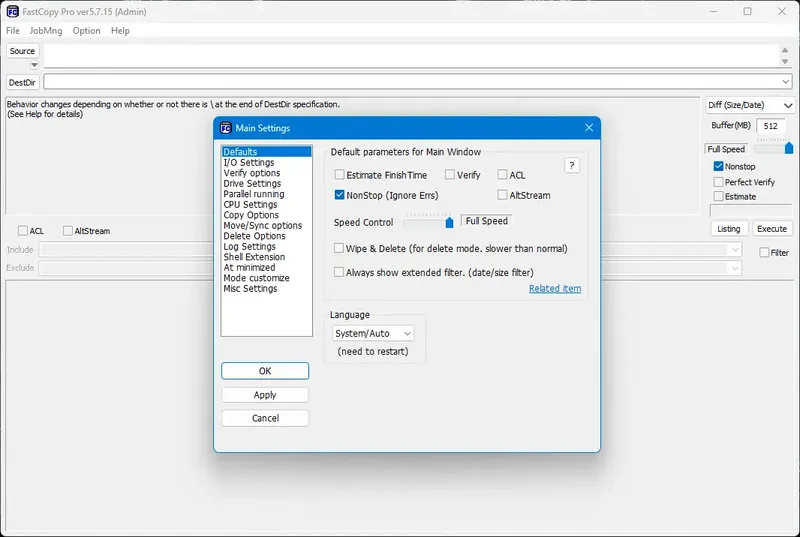Image resolution: width=800 pixels, height=537 pixels.
Task: Expand the DestDir path dropdown
Action: pos(785,82)
